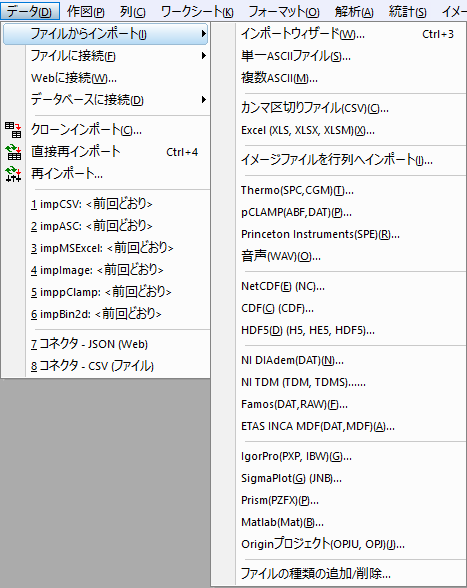Open the 解析 menu
The image size is (467, 588).
click(x=354, y=12)
